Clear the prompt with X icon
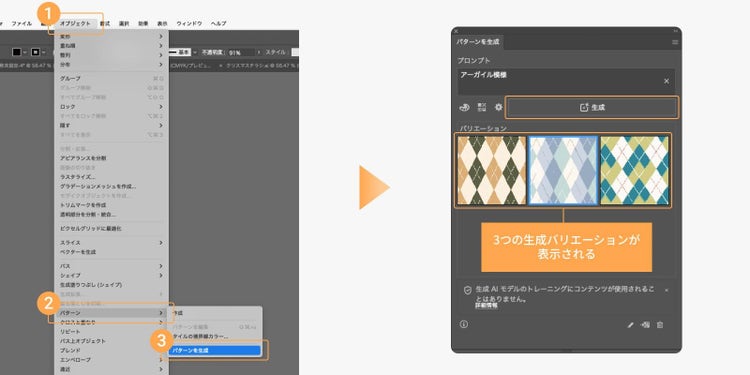Image resolution: width=750 pixels, height=375 pixels. pos(666,81)
